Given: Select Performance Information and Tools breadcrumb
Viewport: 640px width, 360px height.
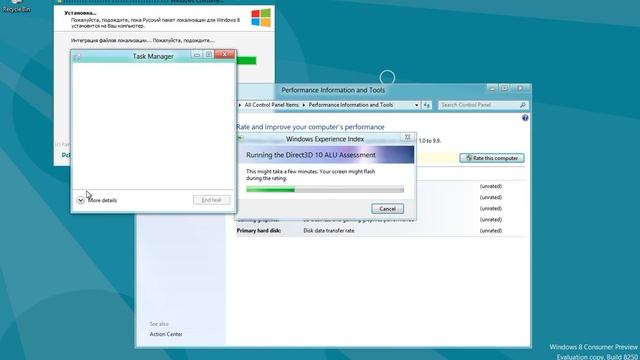Looking at the screenshot, I should (351, 105).
